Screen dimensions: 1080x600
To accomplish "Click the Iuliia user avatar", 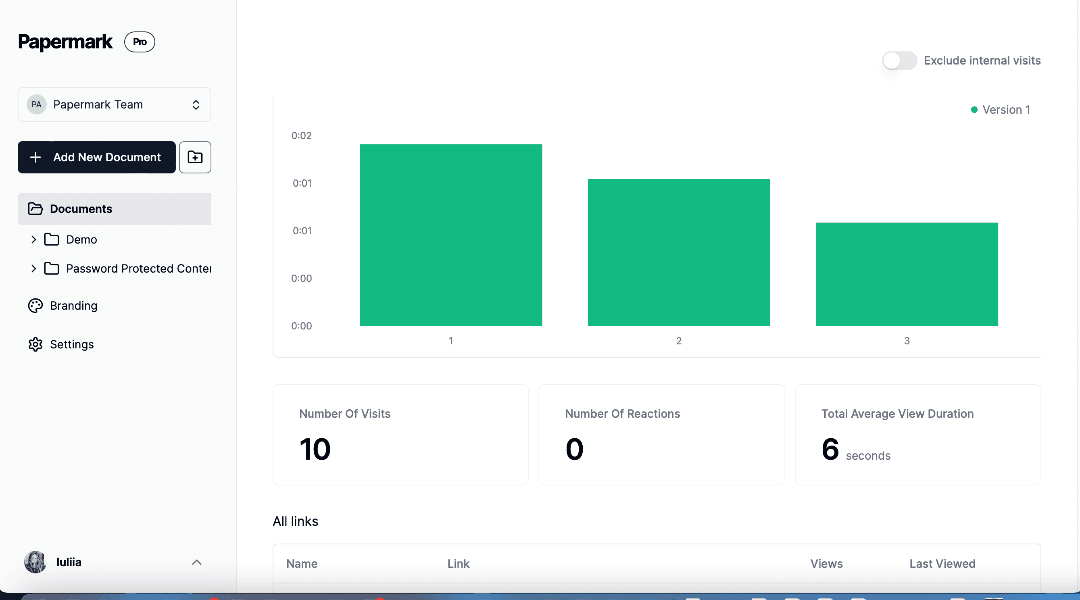I will (x=35, y=562).
